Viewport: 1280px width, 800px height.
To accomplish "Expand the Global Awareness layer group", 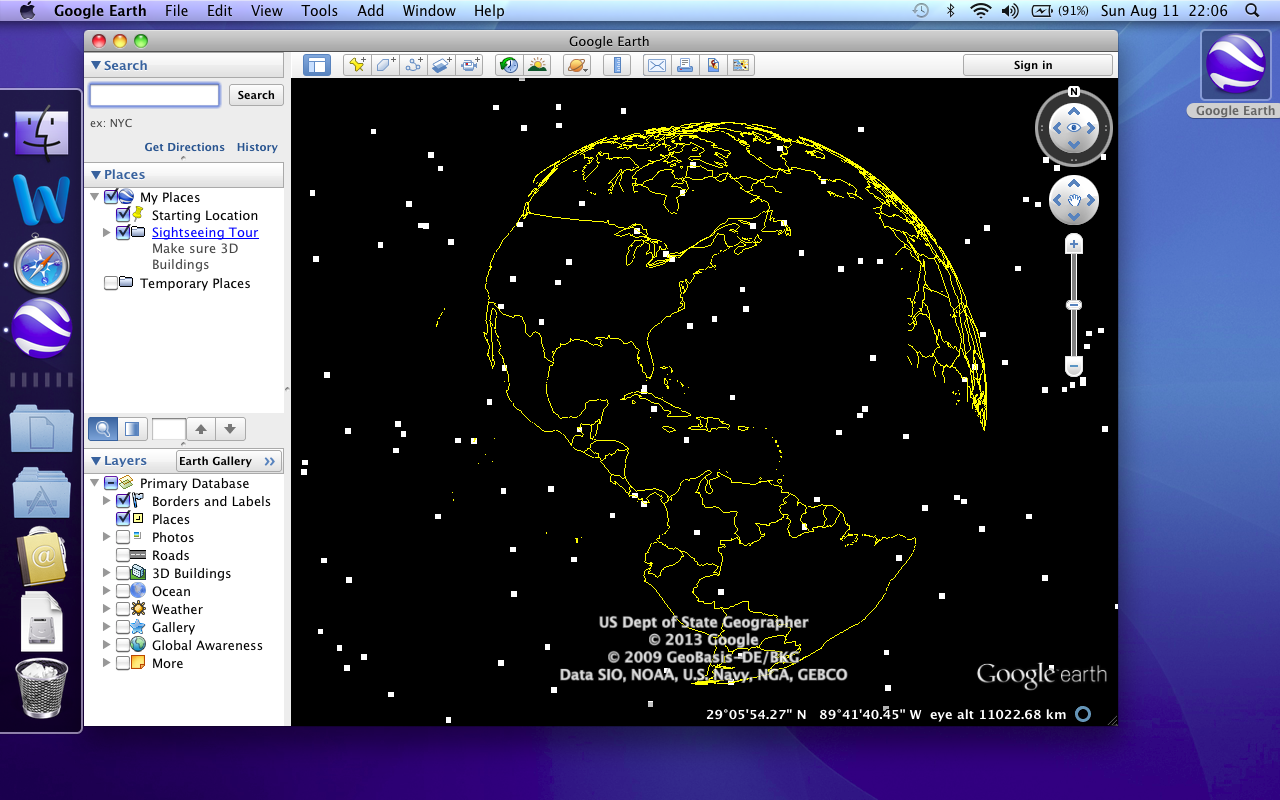I will tap(107, 645).
